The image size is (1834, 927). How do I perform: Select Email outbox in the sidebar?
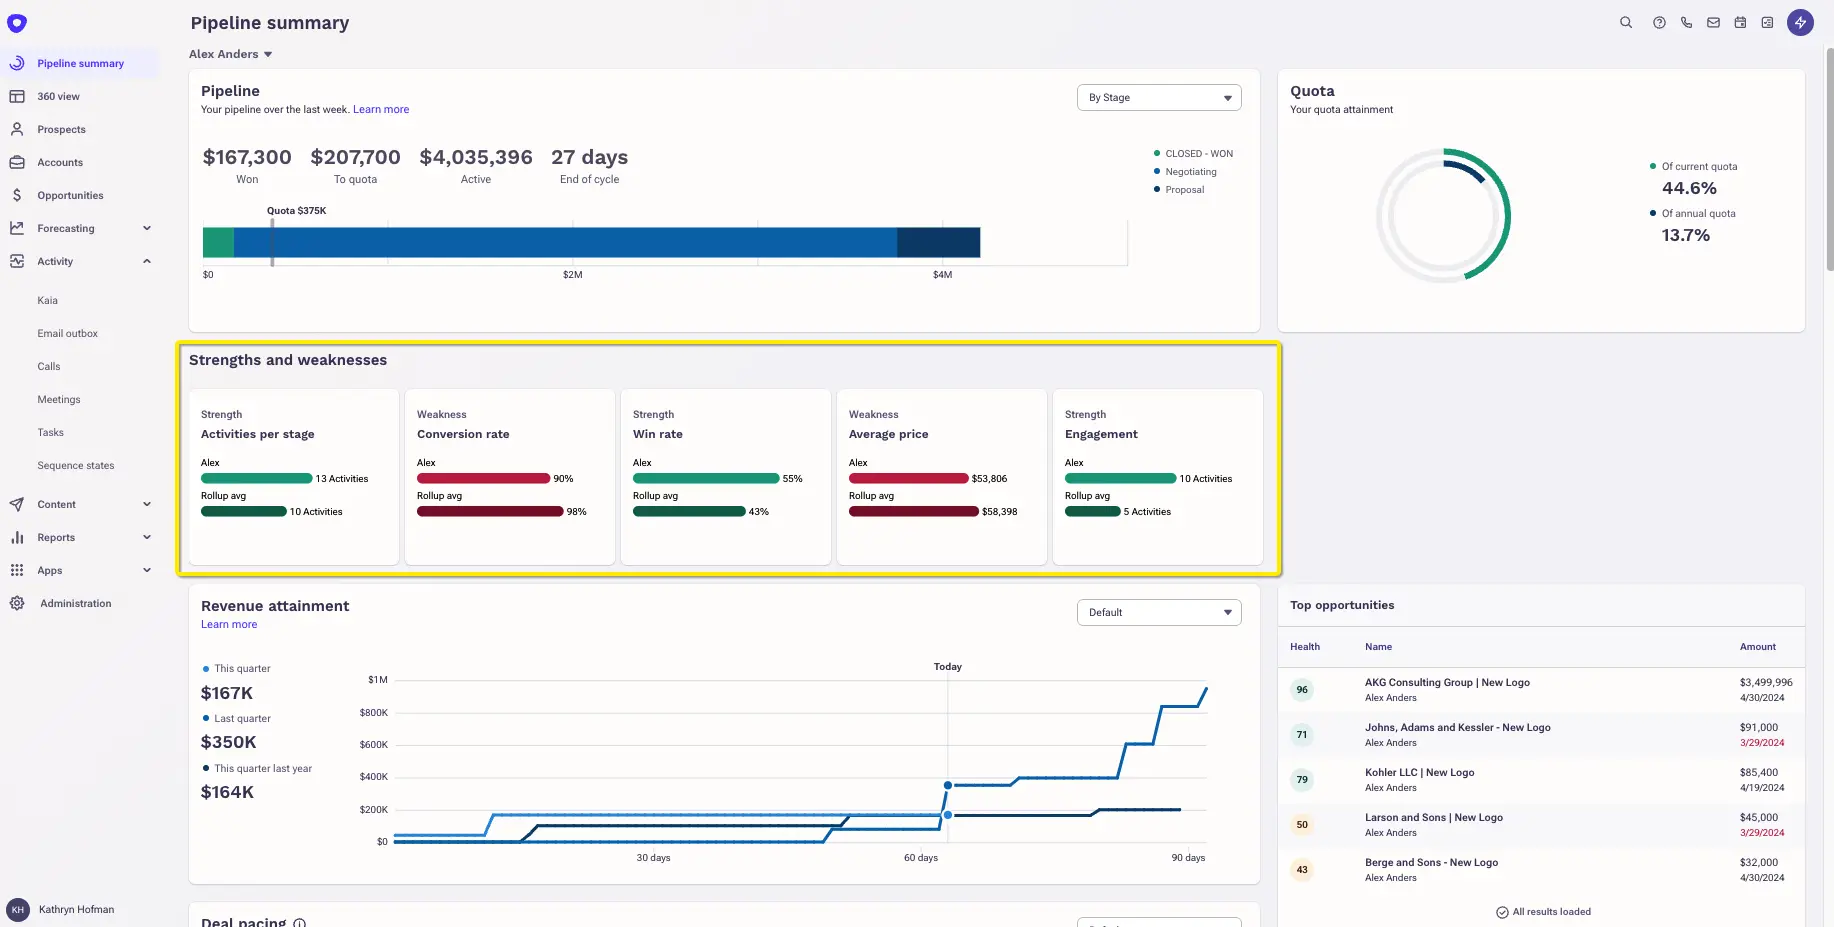(x=67, y=333)
